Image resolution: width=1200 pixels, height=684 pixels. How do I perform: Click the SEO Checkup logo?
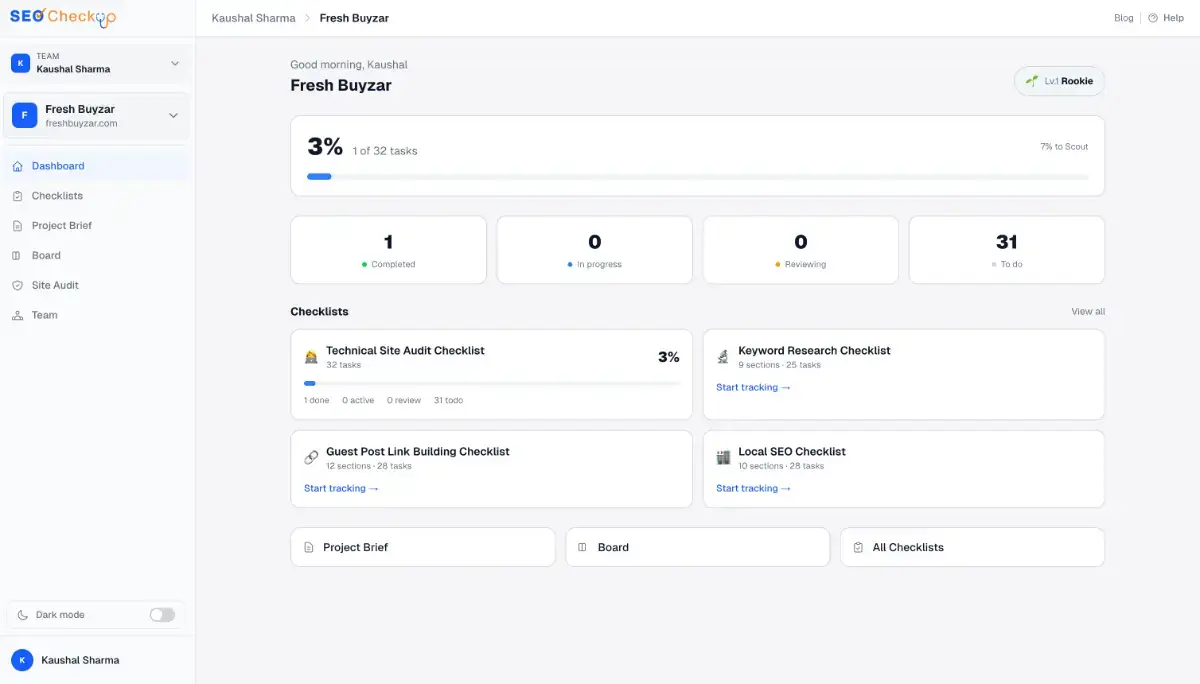[63, 17]
